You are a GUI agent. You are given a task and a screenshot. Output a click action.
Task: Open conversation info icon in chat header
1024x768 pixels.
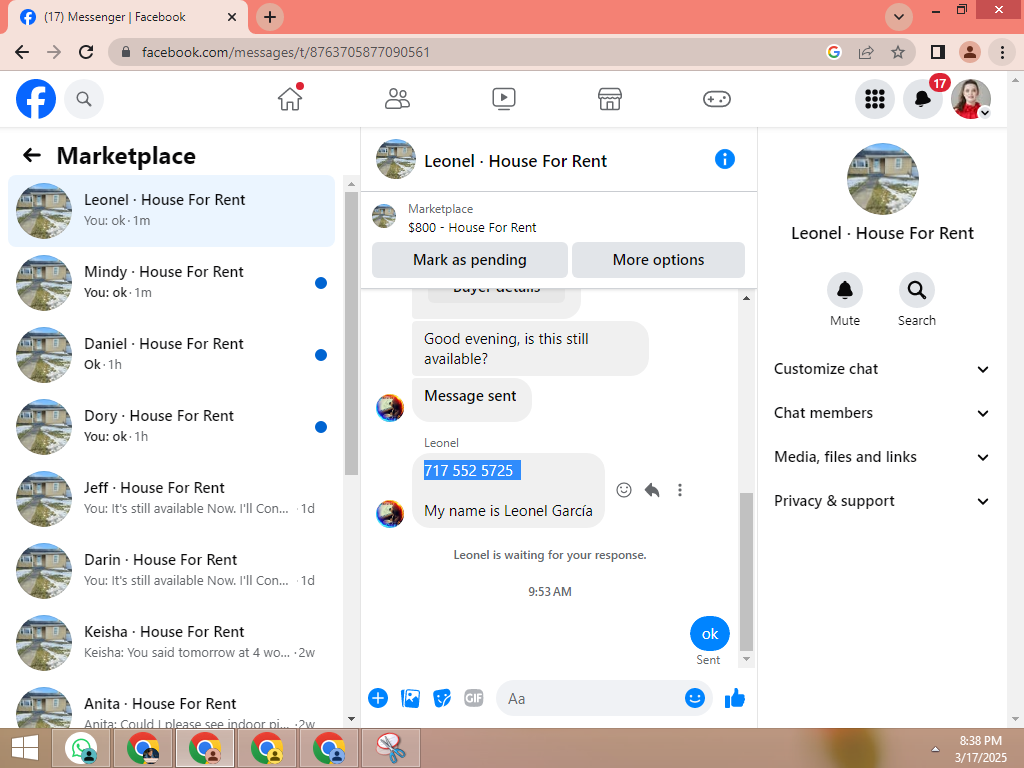point(724,159)
